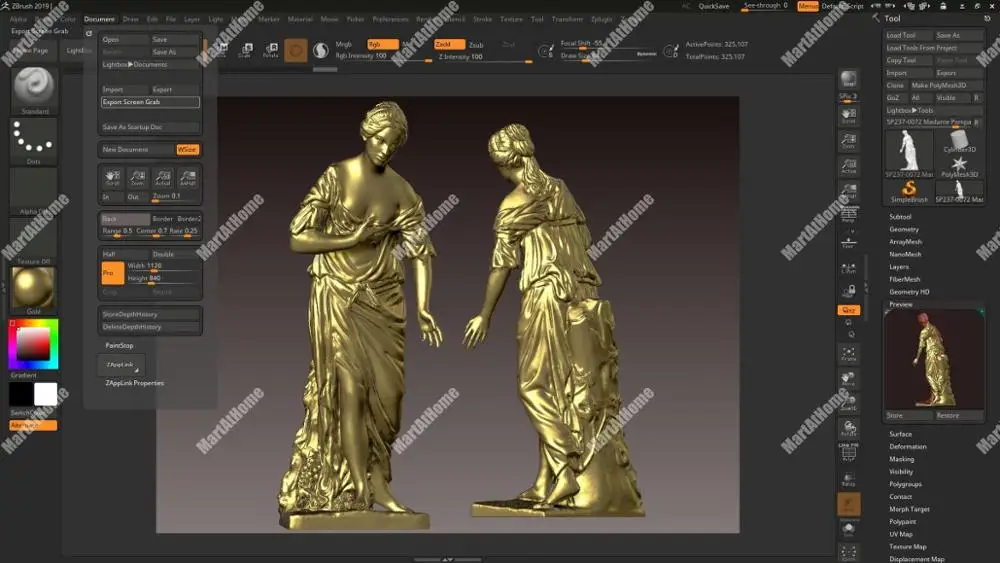Open the Material menu
The width and height of the screenshot is (1000, 563).
[300, 19]
